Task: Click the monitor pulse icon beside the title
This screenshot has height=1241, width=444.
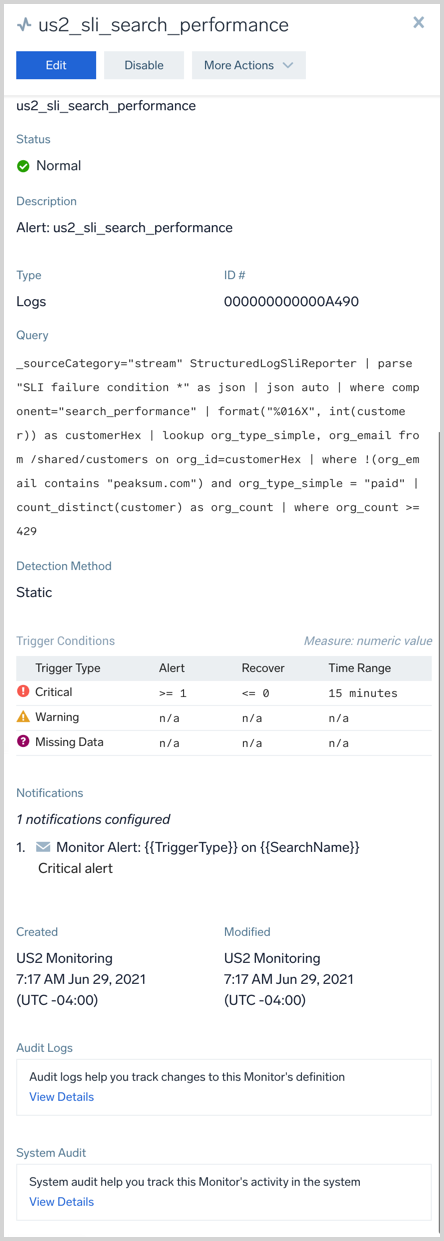Action: tap(24, 25)
